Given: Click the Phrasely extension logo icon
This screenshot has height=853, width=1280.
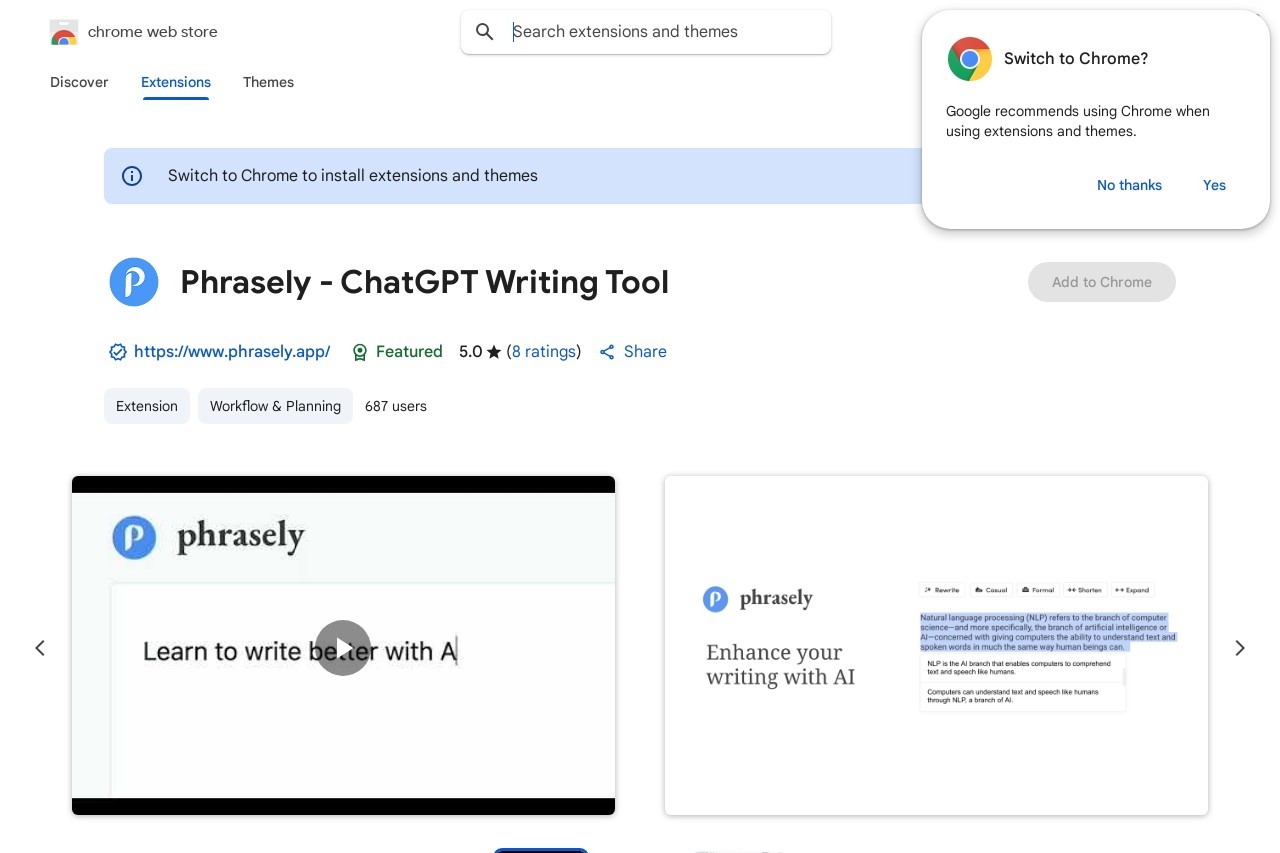Looking at the screenshot, I should point(134,282).
